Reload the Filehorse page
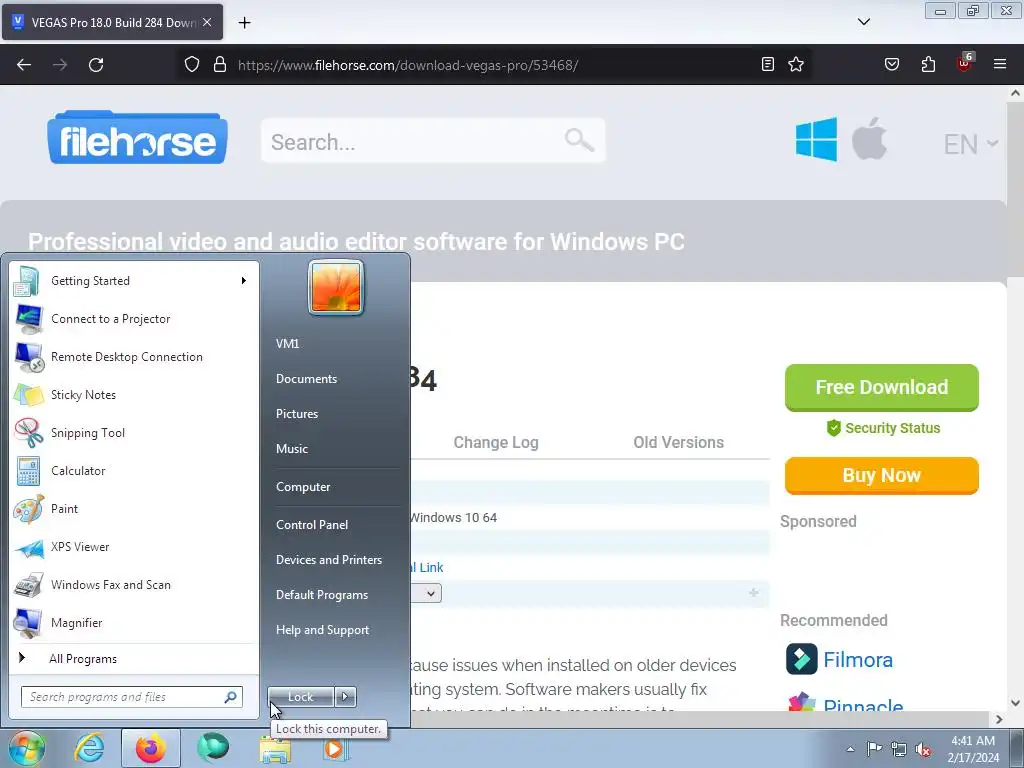This screenshot has height=768, width=1024. (96, 65)
